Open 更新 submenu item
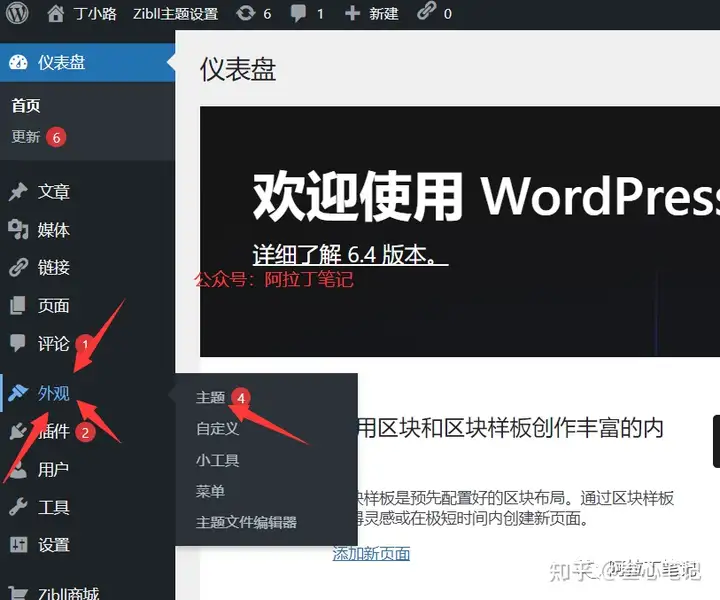 coord(26,136)
